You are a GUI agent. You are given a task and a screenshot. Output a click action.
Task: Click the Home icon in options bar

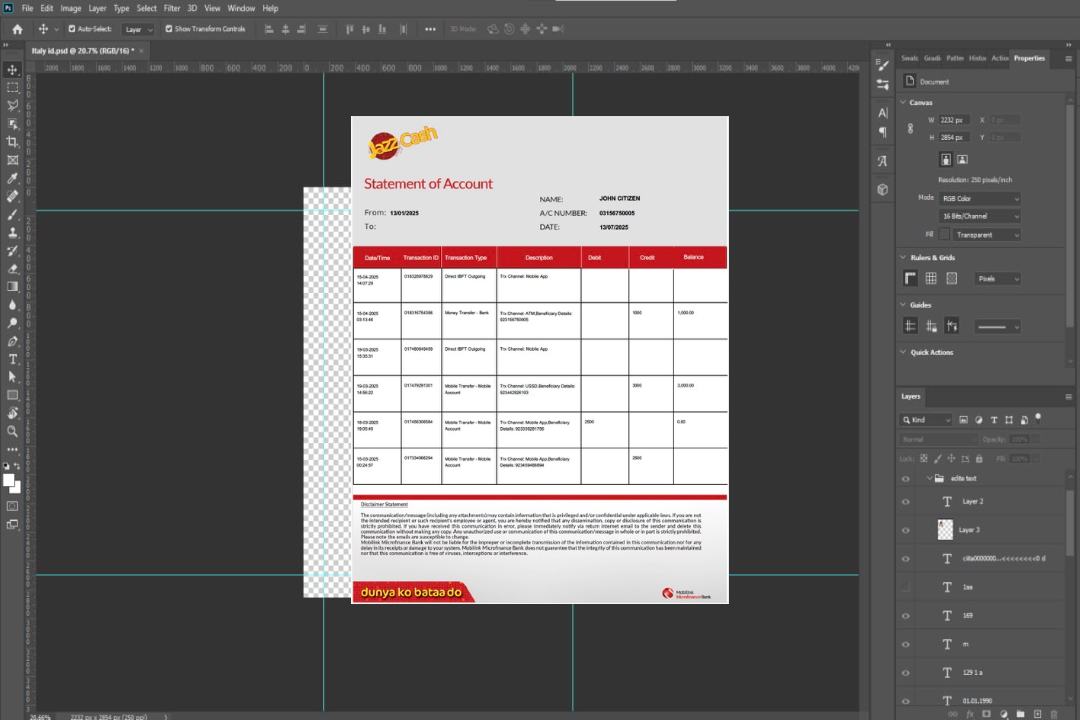tap(17, 29)
